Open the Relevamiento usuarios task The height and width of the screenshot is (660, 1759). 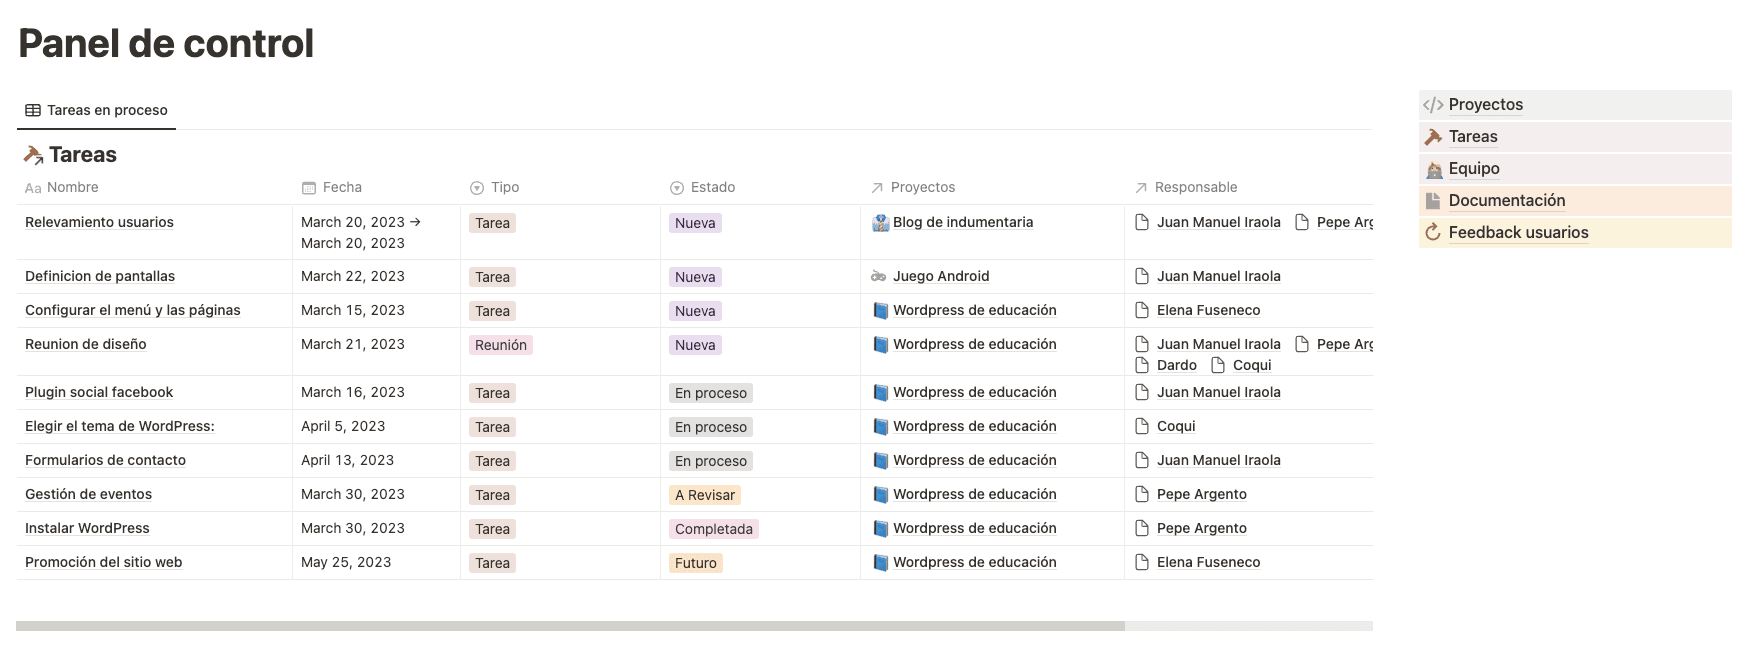(x=99, y=223)
